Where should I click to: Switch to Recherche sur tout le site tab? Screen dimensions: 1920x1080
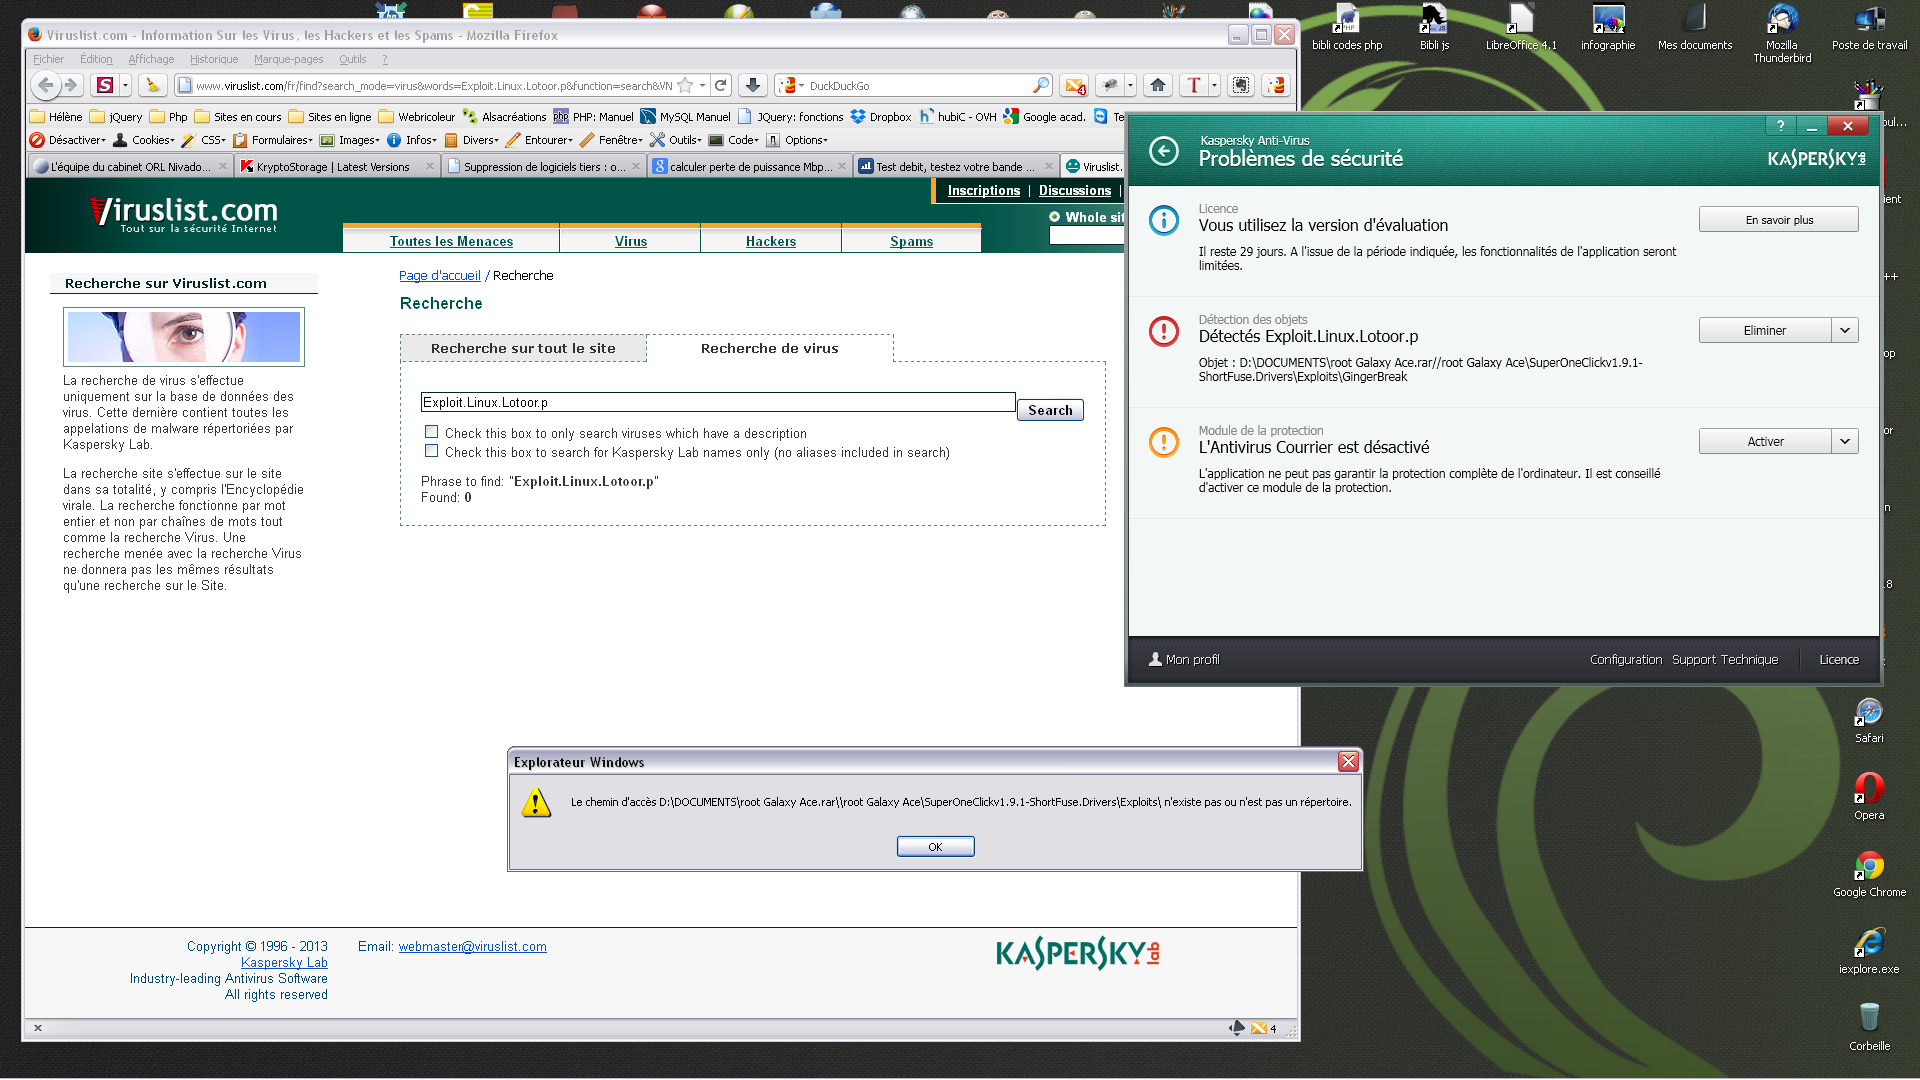point(523,348)
